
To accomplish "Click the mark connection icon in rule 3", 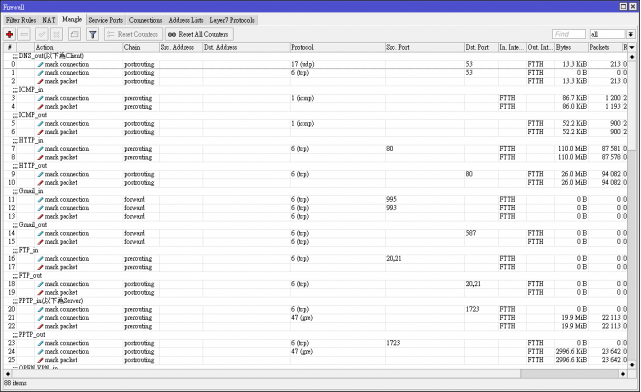I will click(40, 99).
